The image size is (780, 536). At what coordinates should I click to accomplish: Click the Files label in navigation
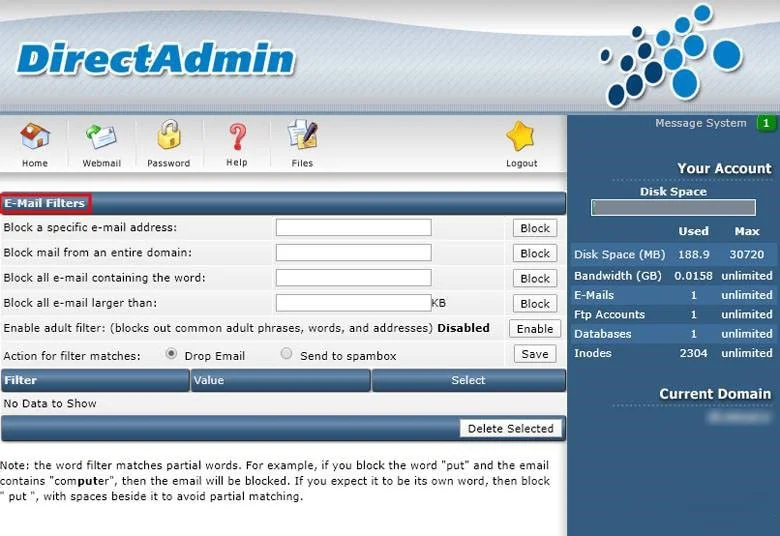[302, 163]
